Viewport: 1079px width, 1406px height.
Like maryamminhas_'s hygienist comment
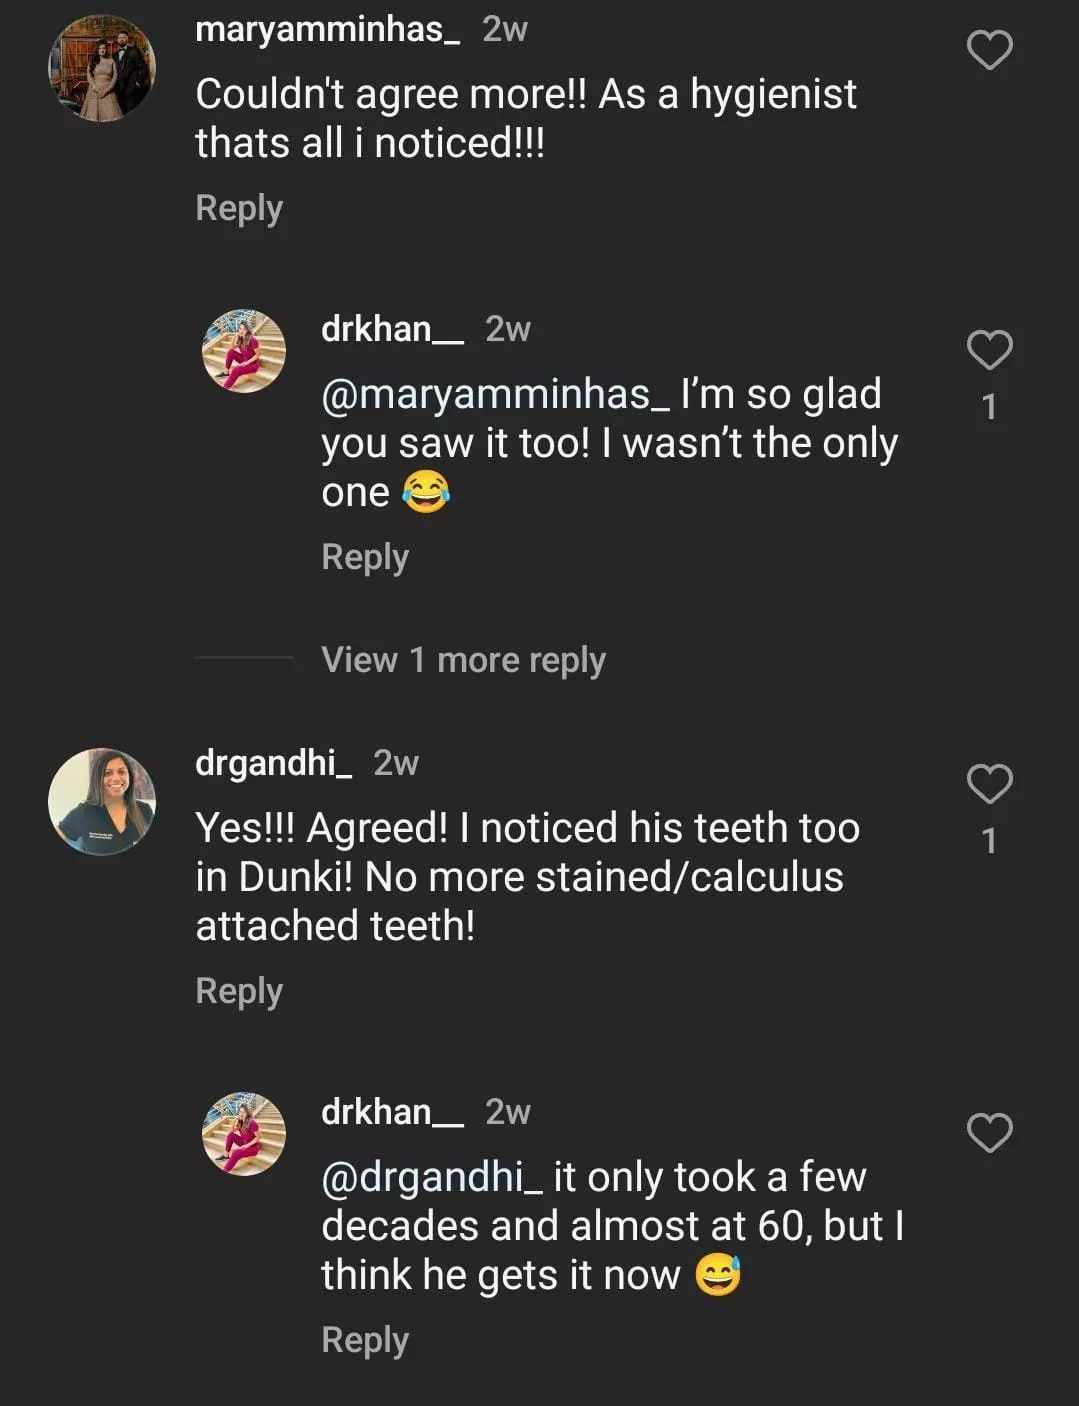click(989, 50)
